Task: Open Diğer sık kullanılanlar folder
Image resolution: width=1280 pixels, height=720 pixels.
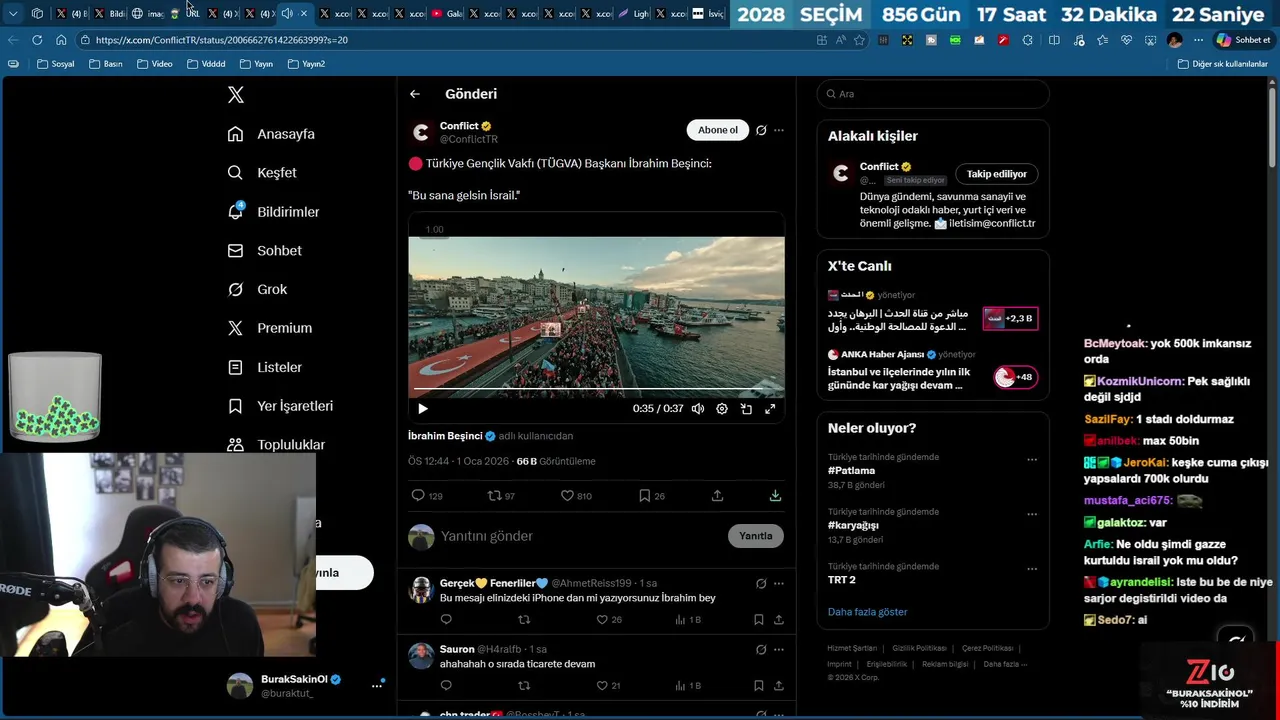Action: pos(1223,64)
